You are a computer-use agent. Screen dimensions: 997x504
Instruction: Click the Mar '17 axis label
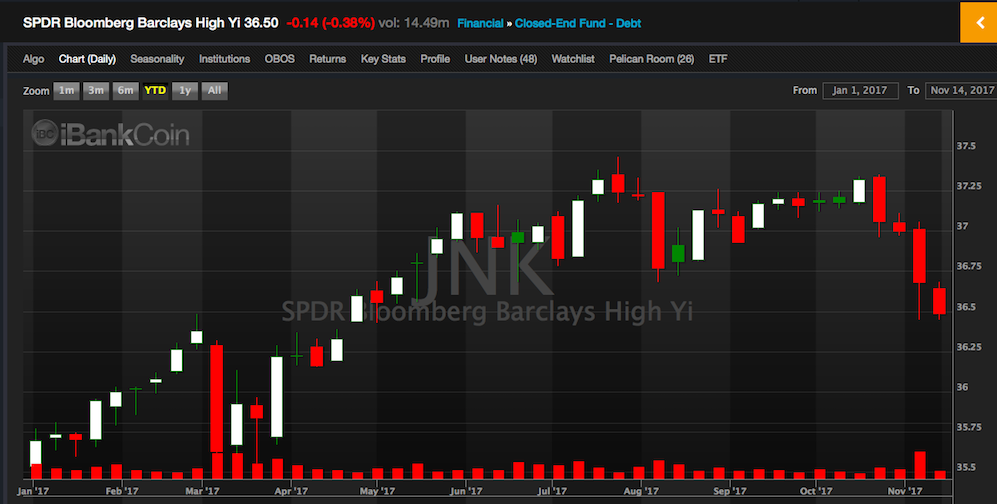pos(202,491)
